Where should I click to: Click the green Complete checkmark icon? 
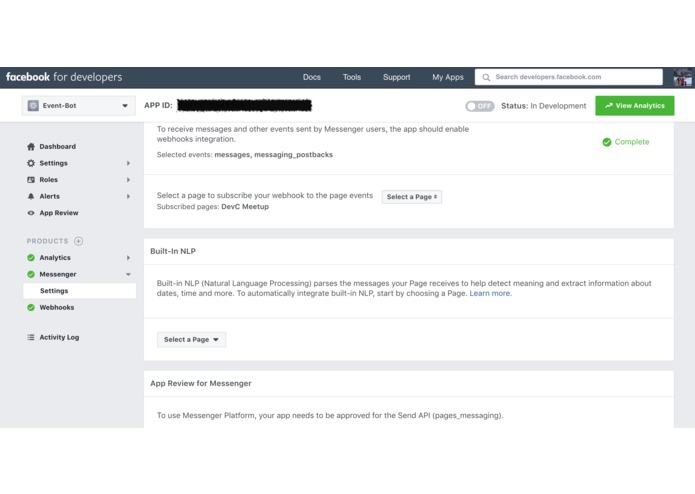(607, 142)
